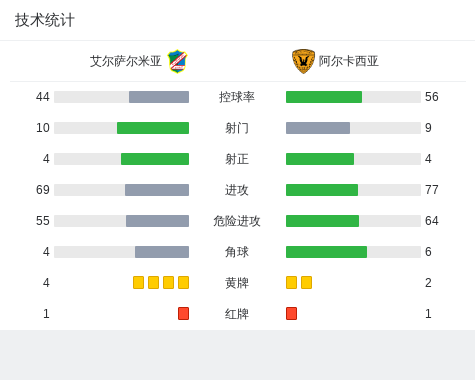Click 艾尔萨尔米亚's green shots bar for 射门
Image resolution: width=475 pixels, height=380 pixels.
point(153,128)
